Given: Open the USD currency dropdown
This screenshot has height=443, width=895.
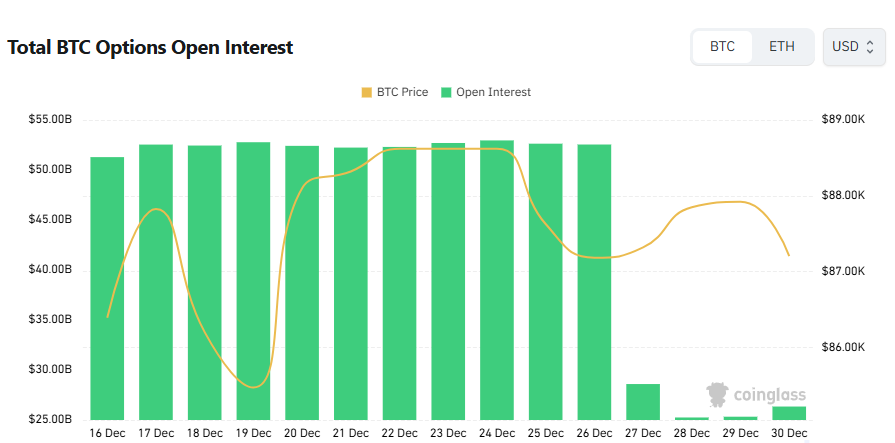Looking at the screenshot, I should point(853,47).
